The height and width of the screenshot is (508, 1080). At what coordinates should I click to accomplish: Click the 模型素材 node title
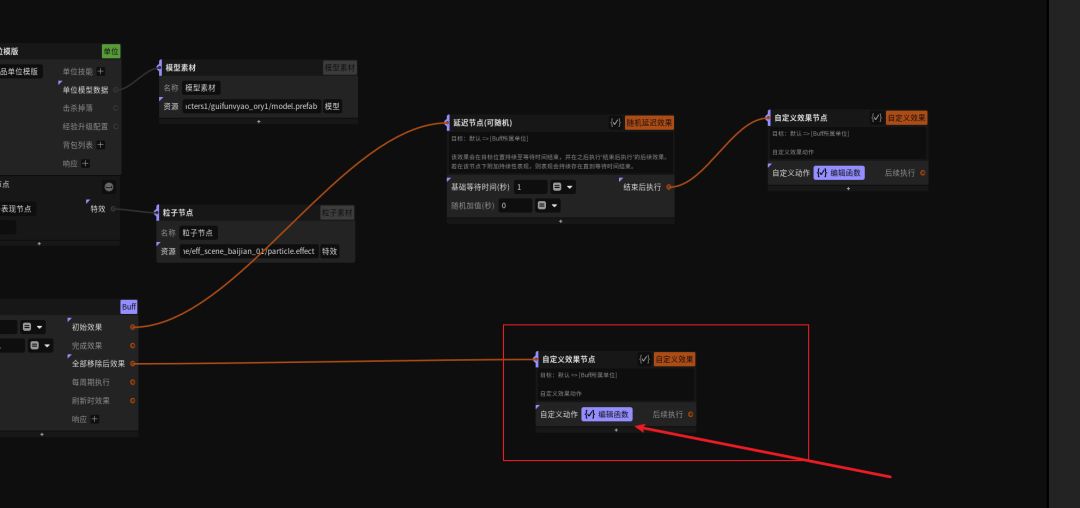pyautogui.click(x=180, y=68)
